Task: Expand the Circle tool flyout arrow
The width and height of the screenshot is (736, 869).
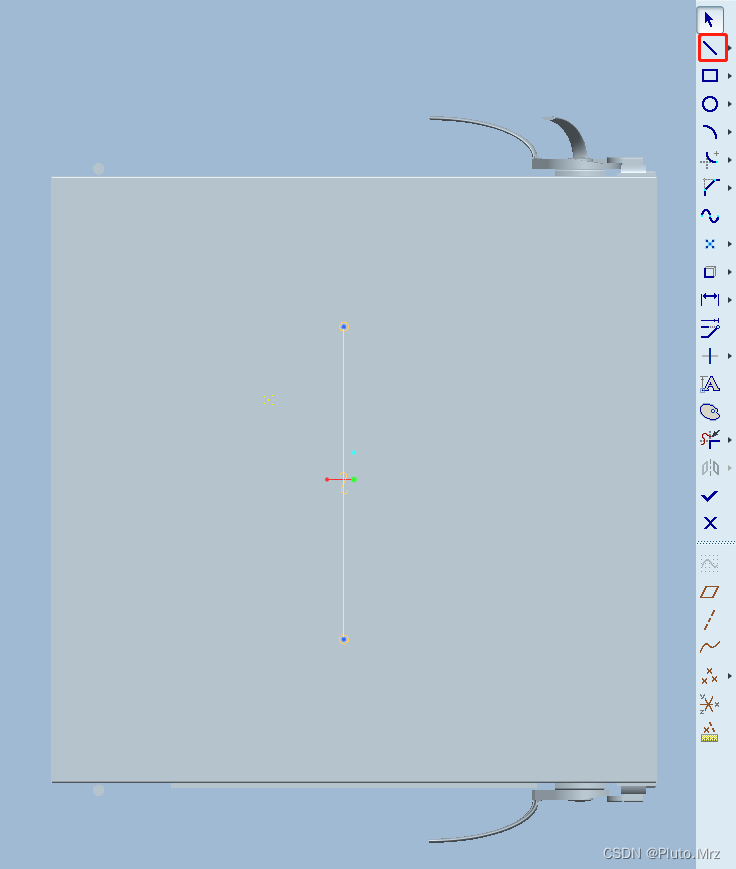Action: 730,104
